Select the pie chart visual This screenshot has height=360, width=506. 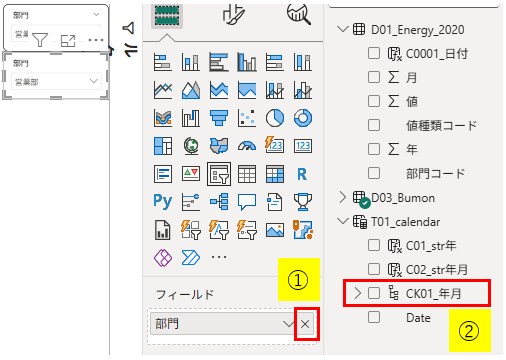click(275, 118)
